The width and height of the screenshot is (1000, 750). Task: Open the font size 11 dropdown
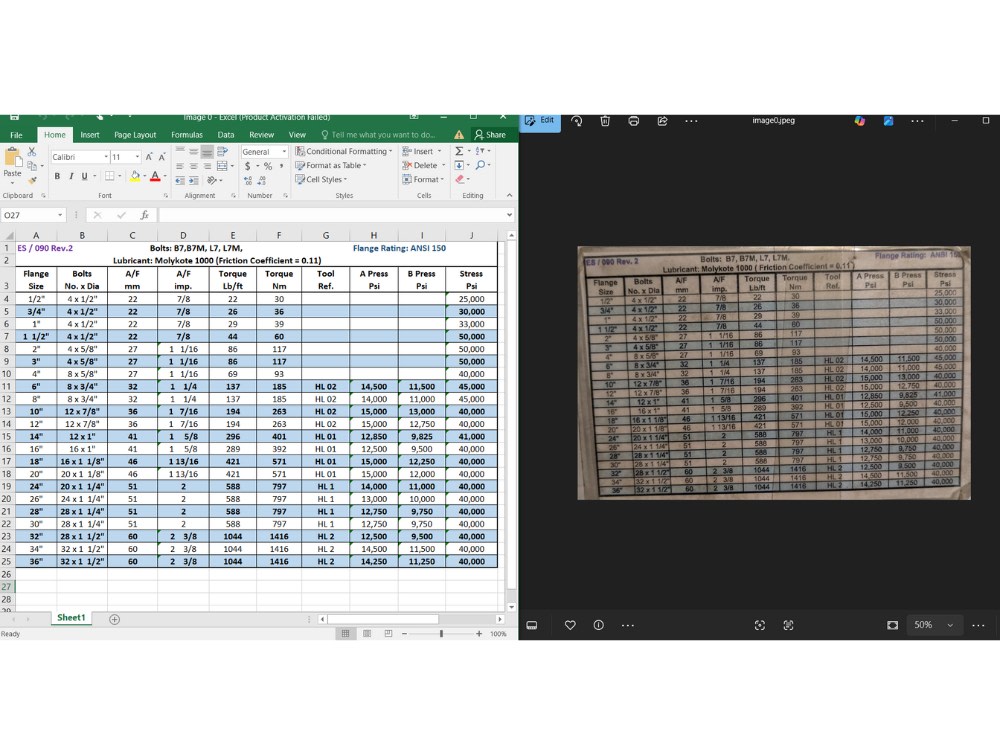137,157
